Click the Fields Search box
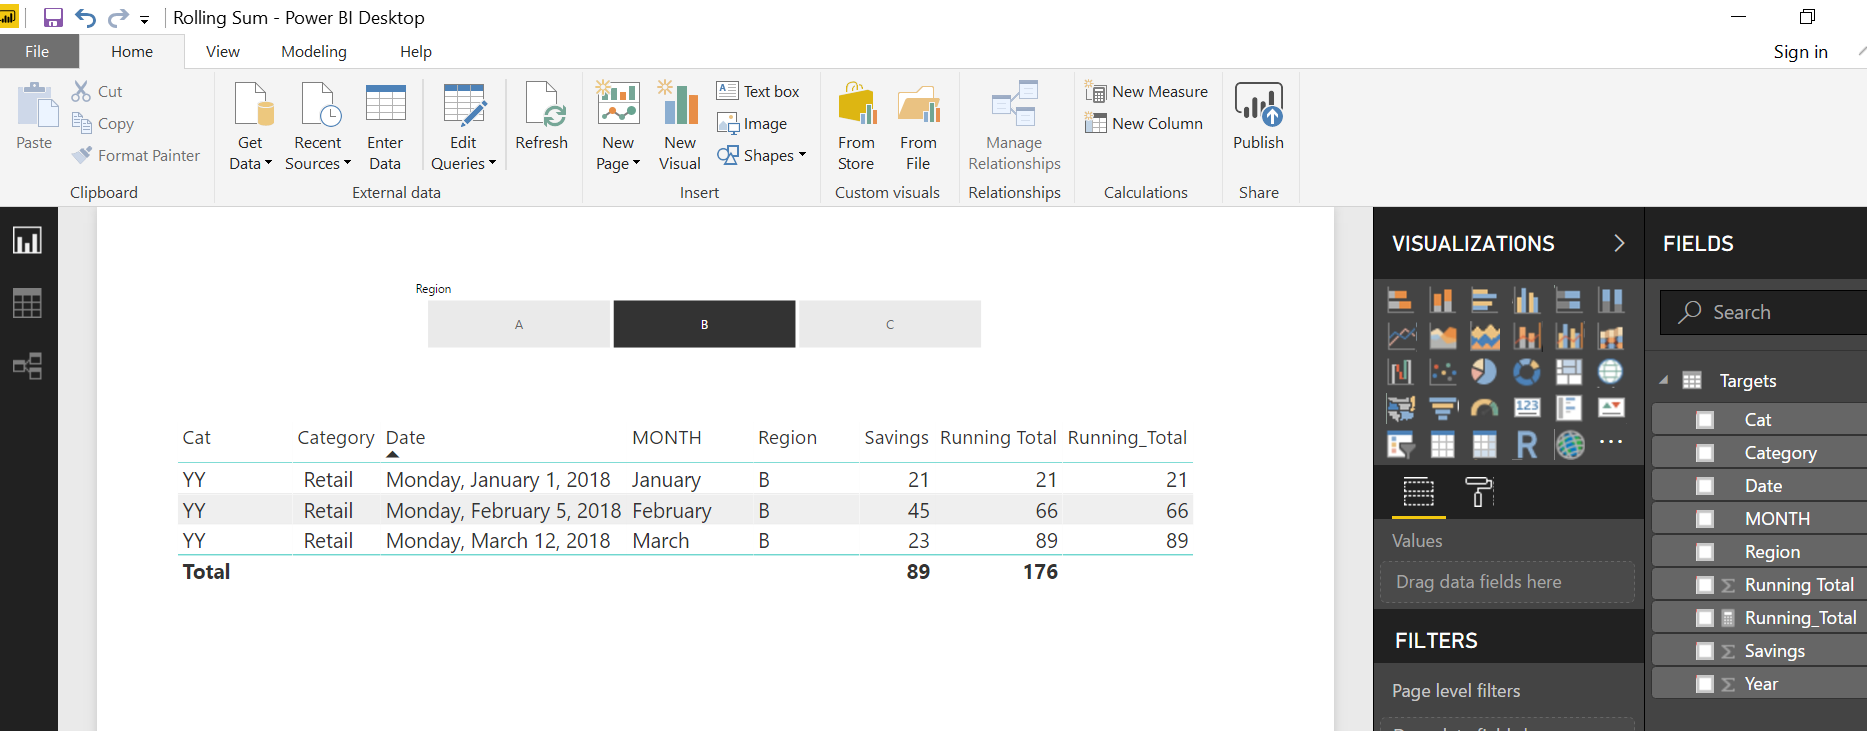 pos(1764,312)
